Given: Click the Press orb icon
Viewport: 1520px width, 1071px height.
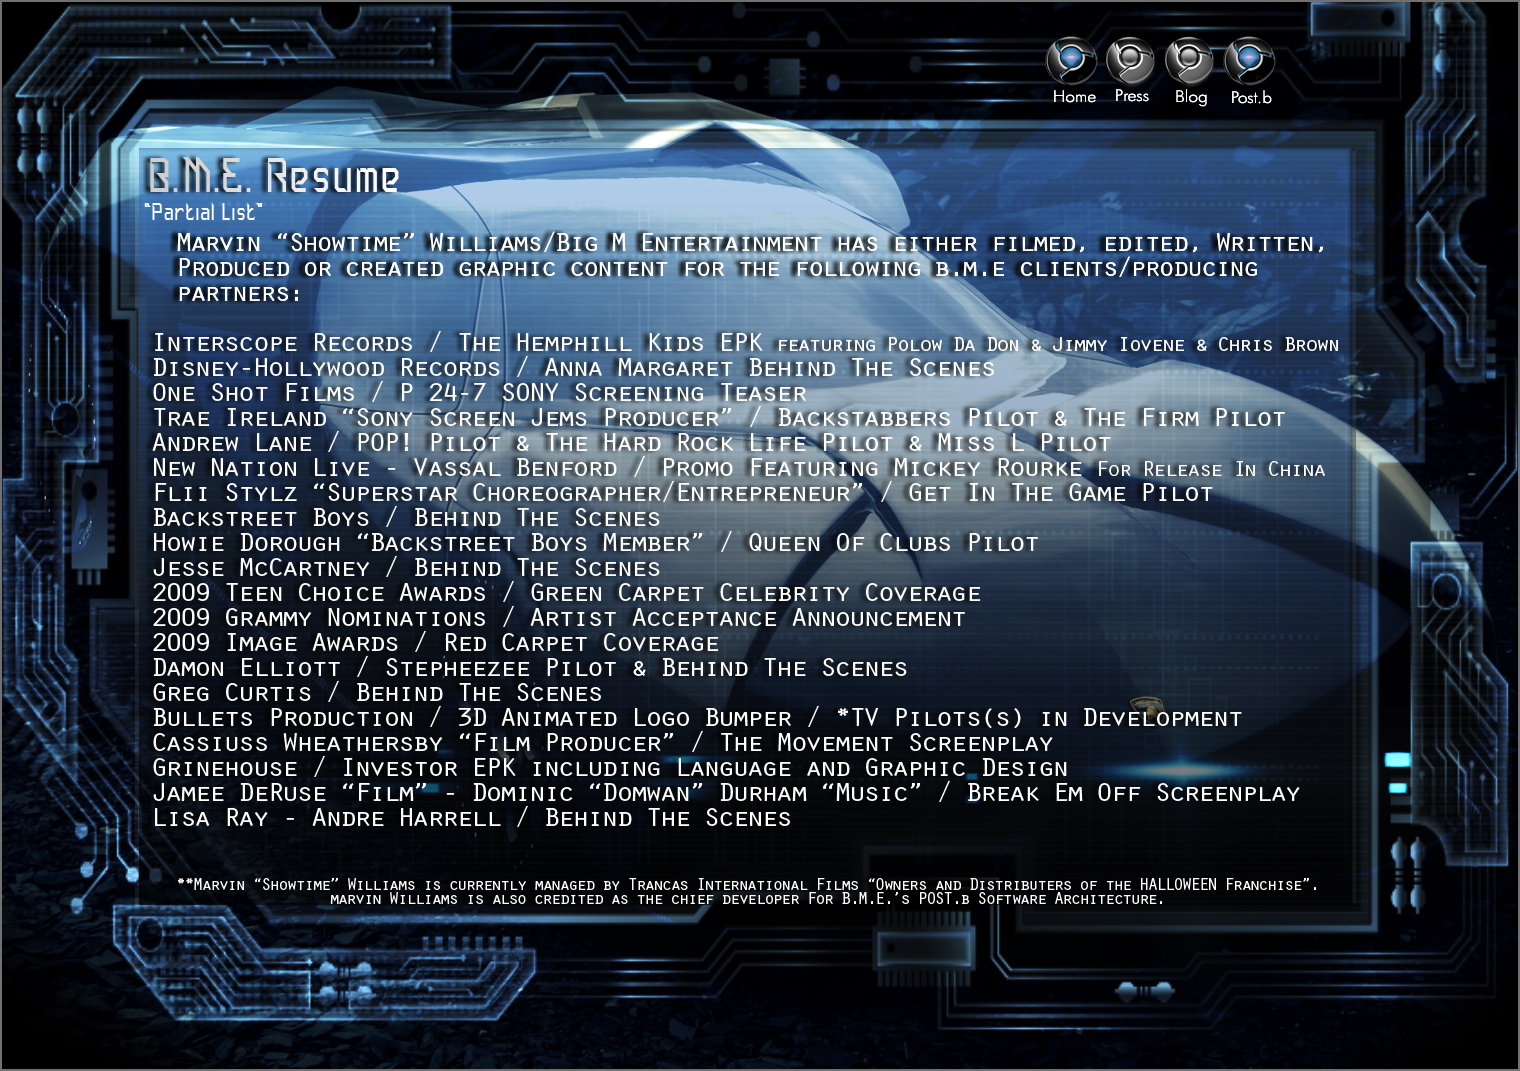Looking at the screenshot, I should (1130, 61).
